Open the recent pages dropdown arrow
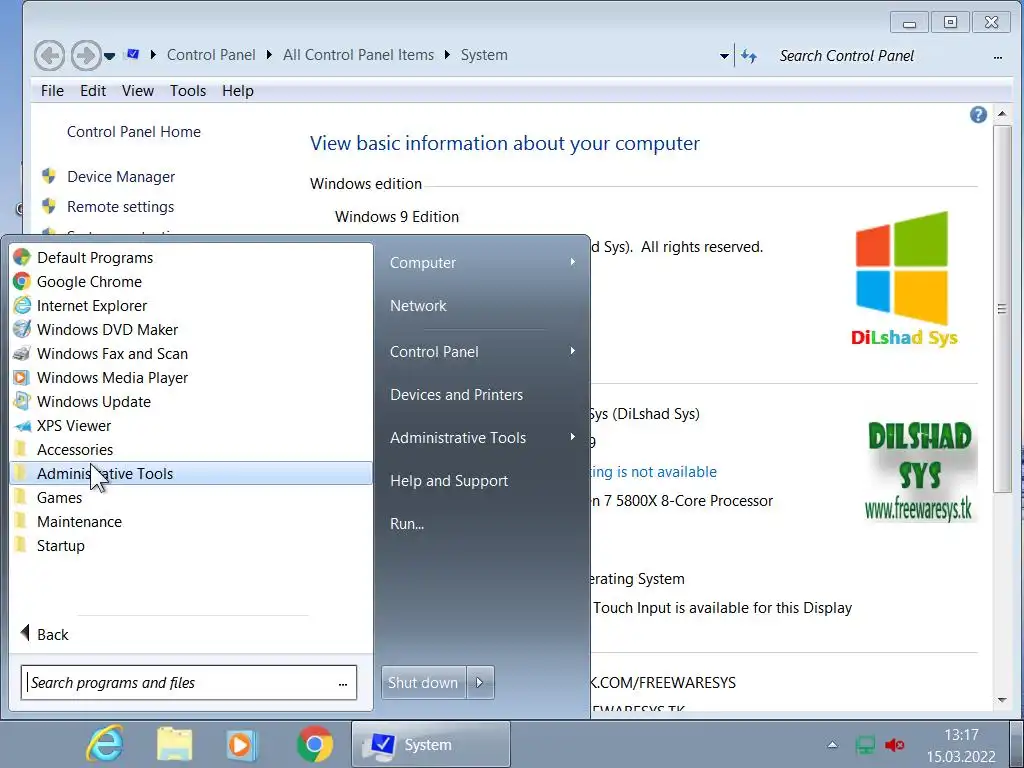Image resolution: width=1024 pixels, height=768 pixels. [110, 56]
